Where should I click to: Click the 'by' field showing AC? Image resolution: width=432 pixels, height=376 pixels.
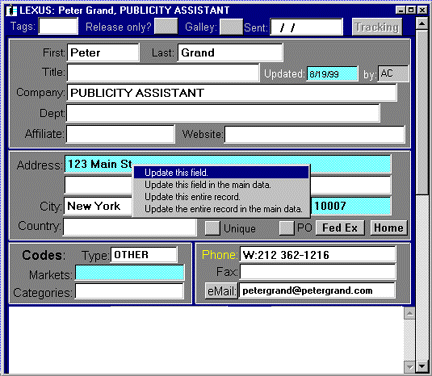(393, 73)
